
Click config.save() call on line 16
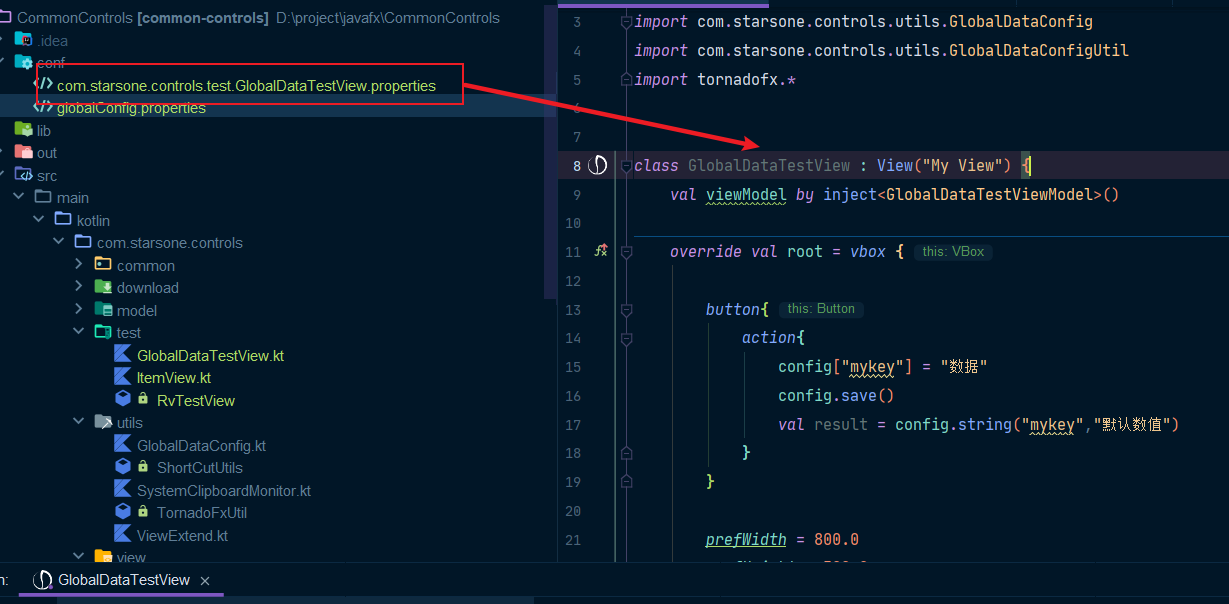click(836, 396)
